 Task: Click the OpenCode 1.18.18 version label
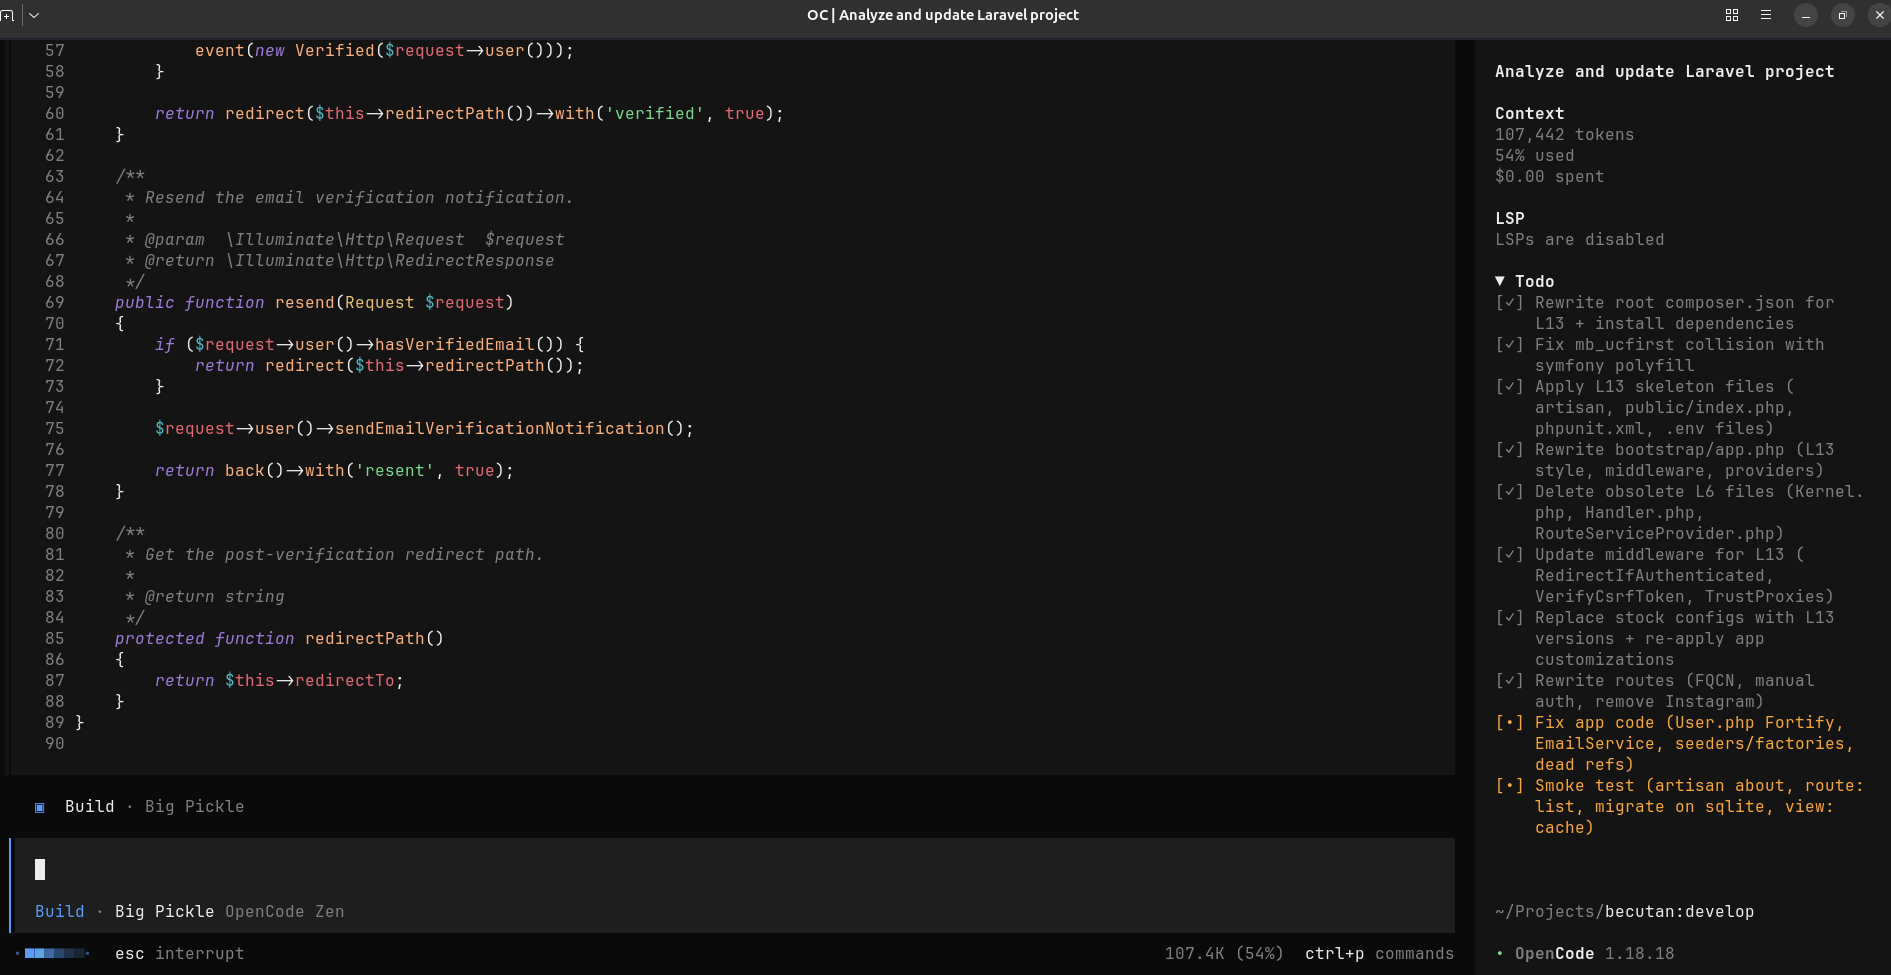coord(1594,953)
